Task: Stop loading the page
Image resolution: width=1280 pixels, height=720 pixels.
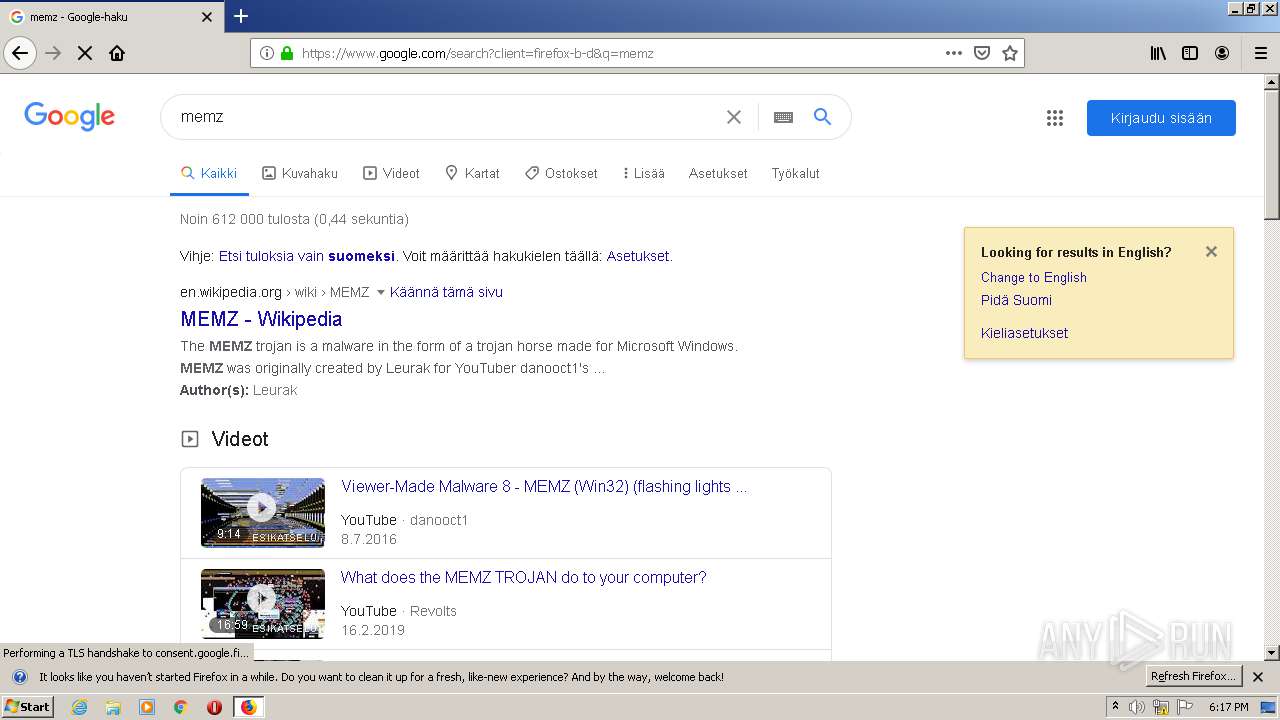Action: pos(85,53)
